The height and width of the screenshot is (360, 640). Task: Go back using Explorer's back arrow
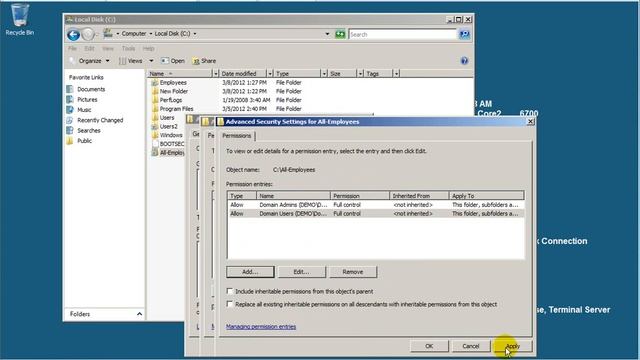click(x=73, y=35)
